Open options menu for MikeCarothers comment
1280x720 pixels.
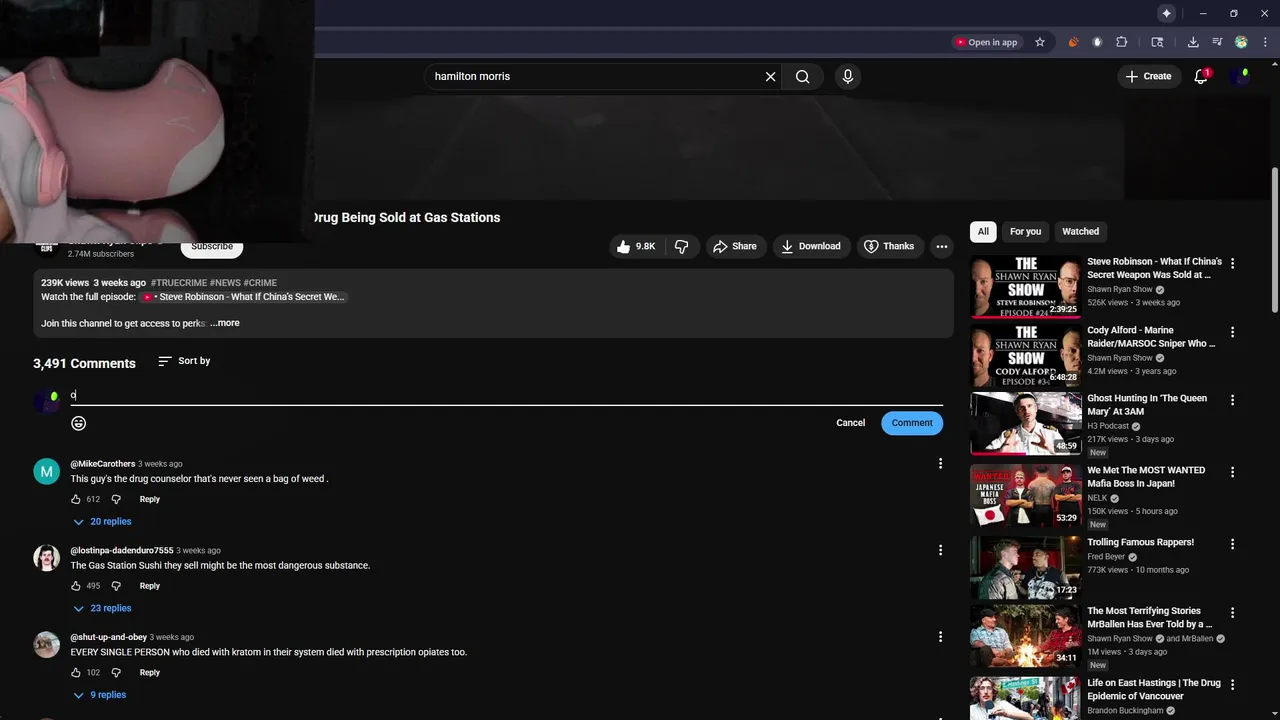pos(940,463)
